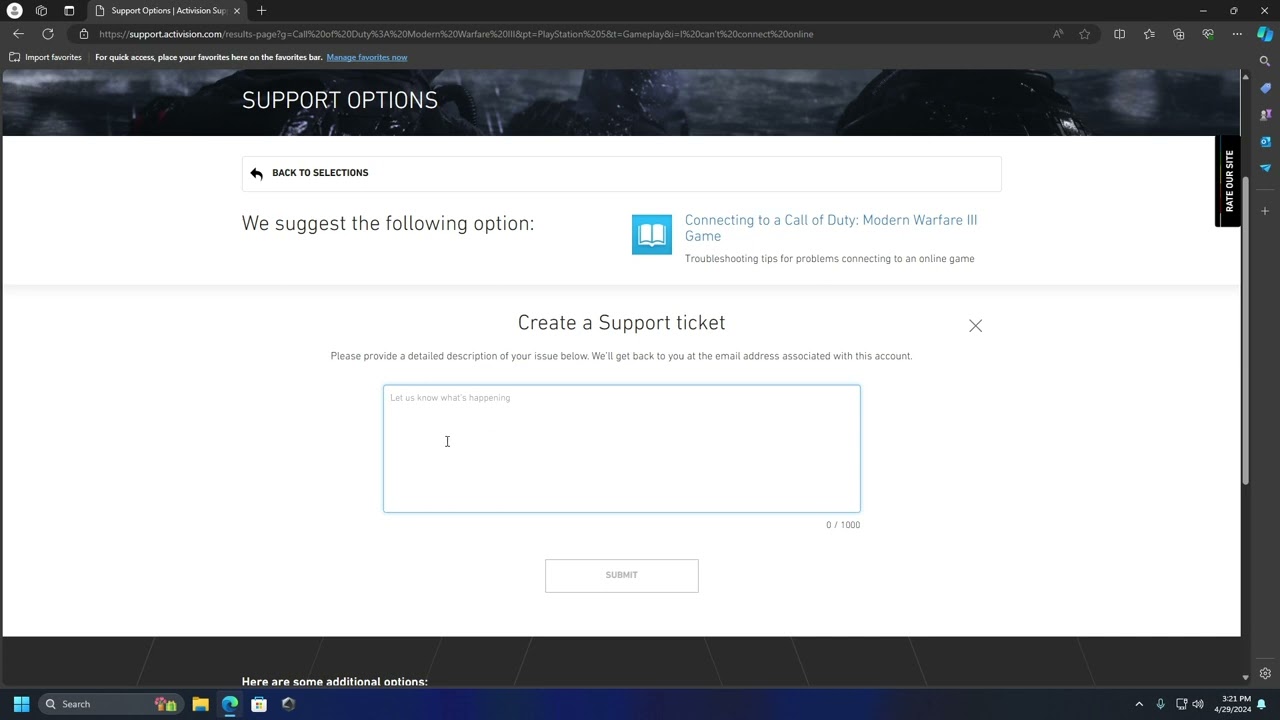Open Microsoft Store from taskbar
The height and width of the screenshot is (720, 1280).
click(259, 704)
